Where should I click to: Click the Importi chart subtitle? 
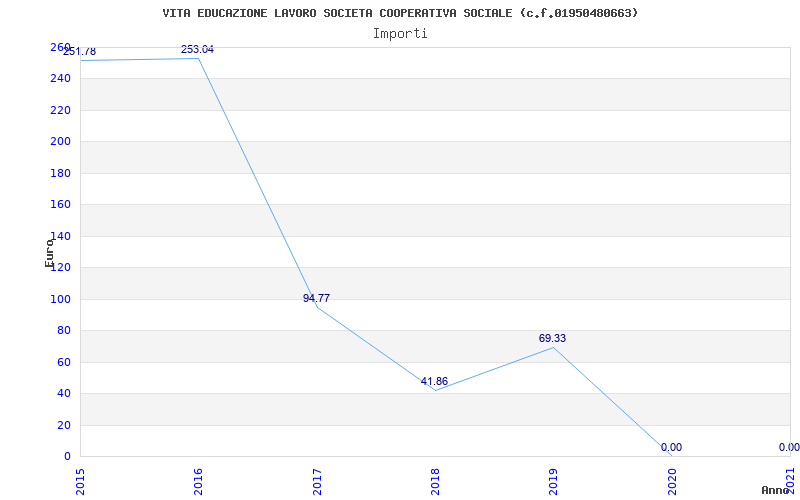400,34
